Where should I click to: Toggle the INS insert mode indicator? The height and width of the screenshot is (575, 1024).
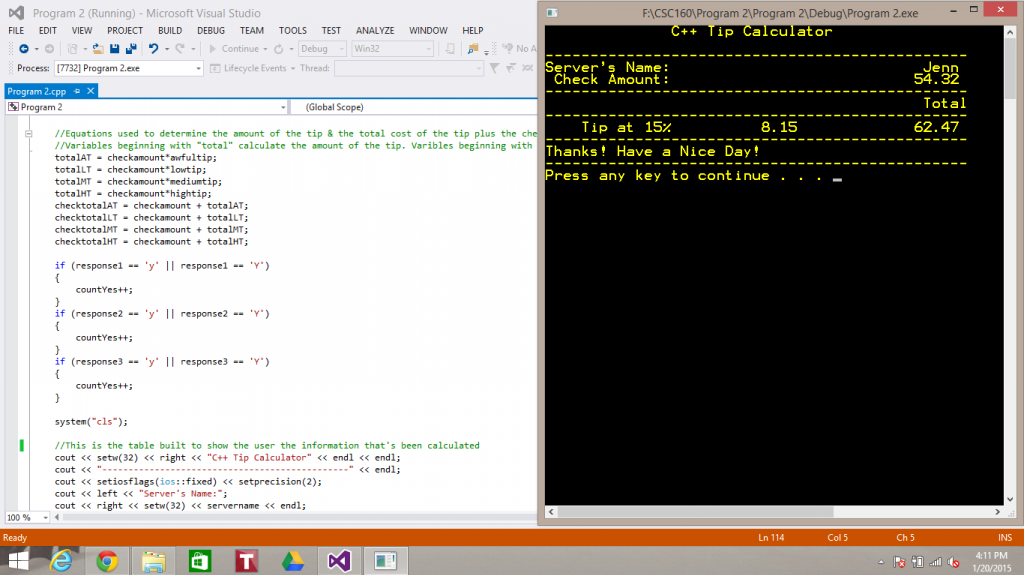1005,538
